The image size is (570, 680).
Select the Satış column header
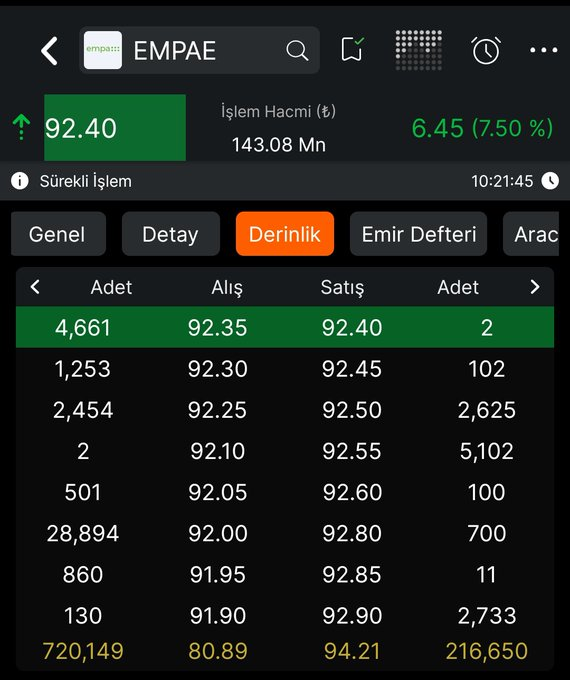(342, 288)
